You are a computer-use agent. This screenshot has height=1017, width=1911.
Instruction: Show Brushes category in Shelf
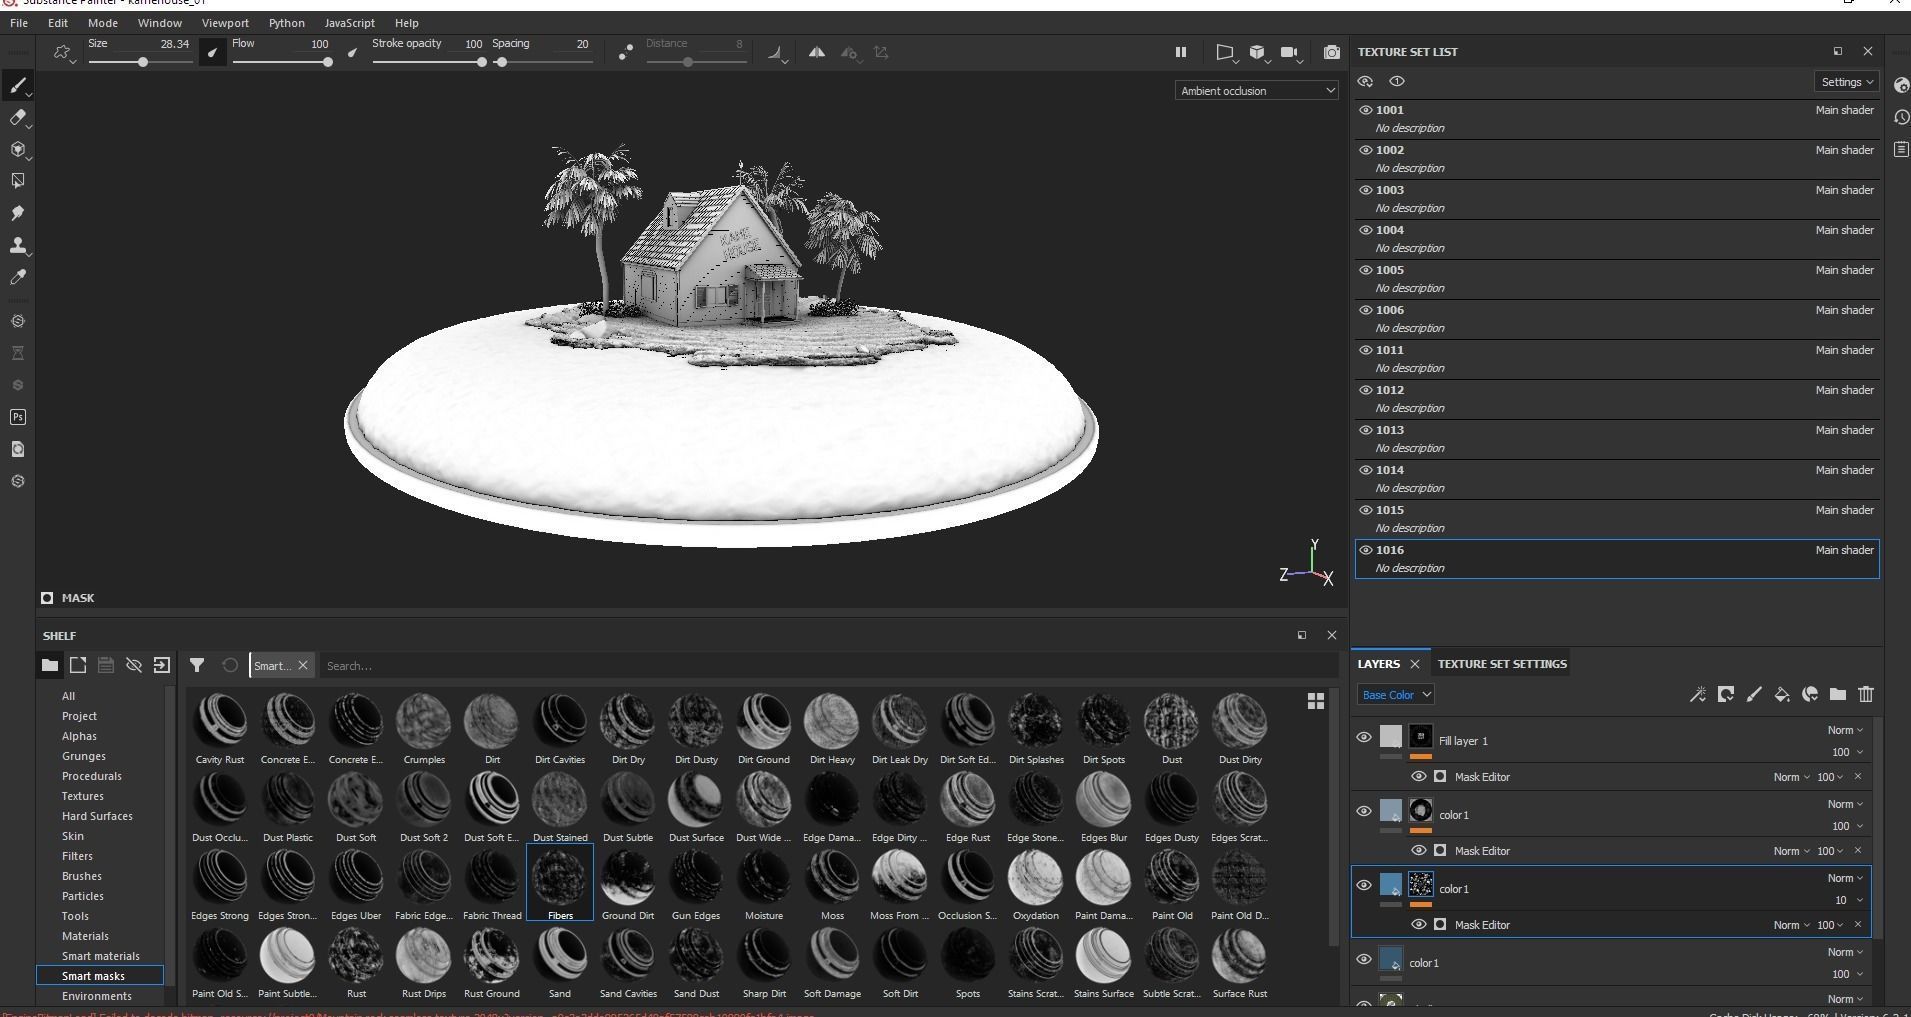pyautogui.click(x=82, y=876)
